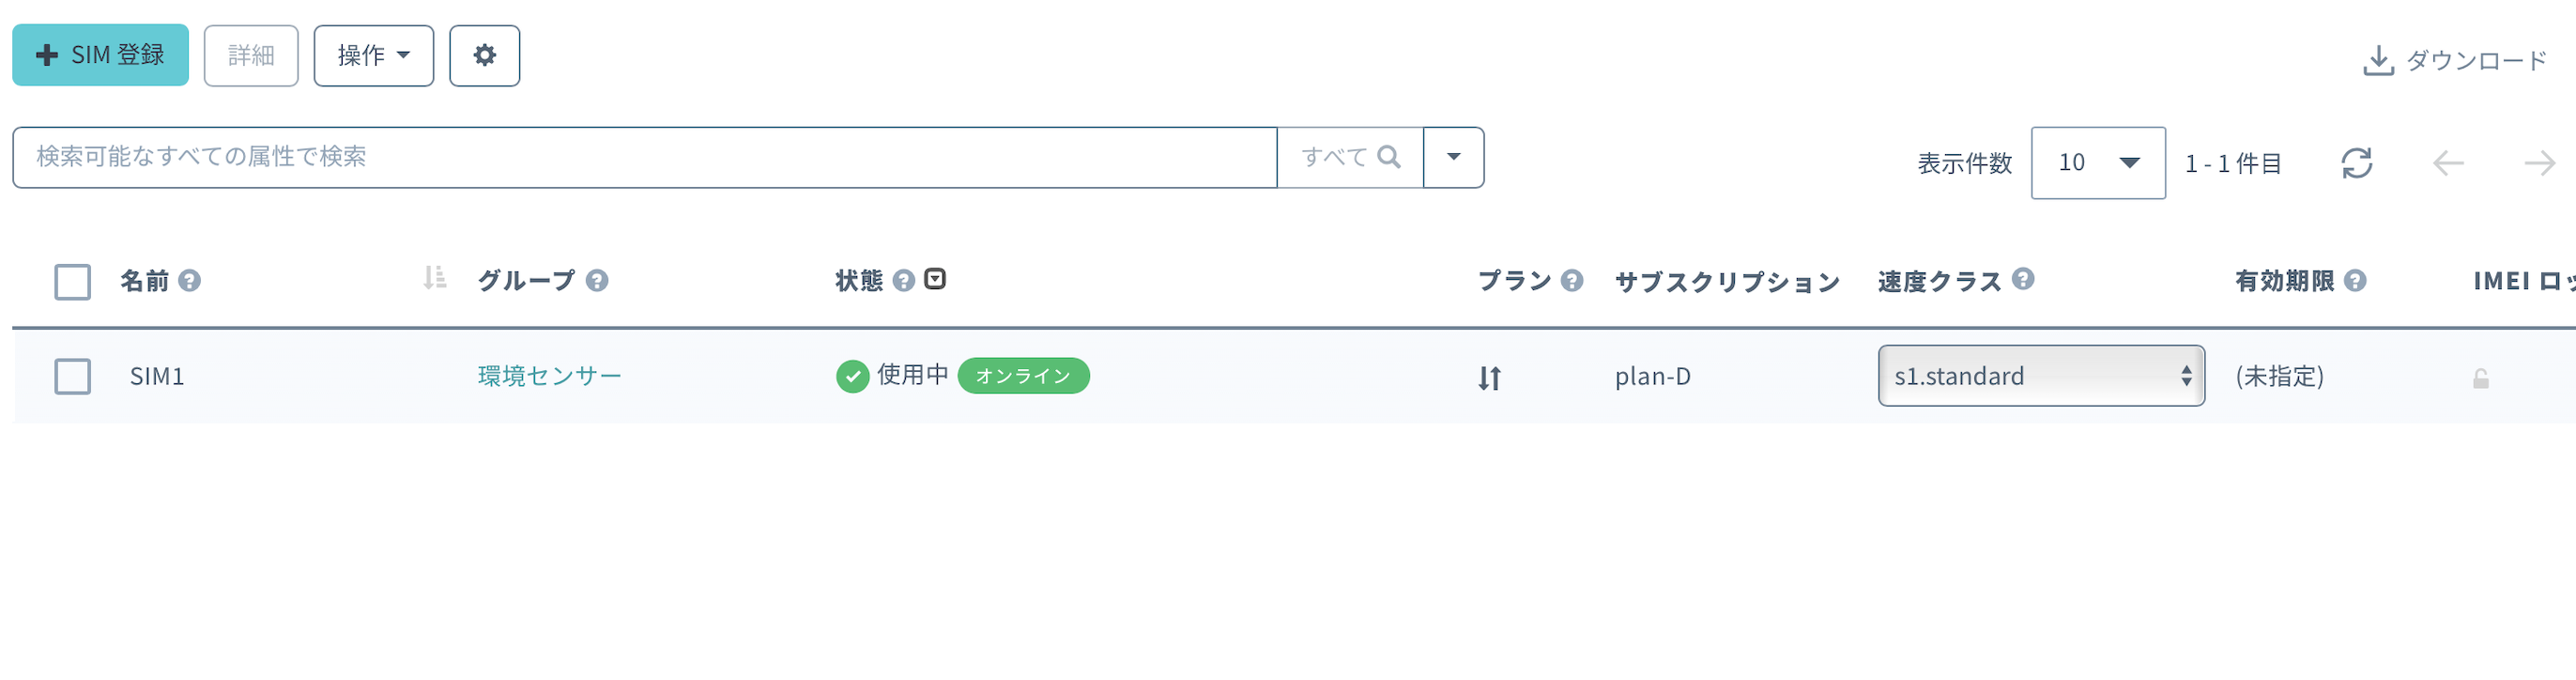Click the gear settings icon button

(484, 56)
